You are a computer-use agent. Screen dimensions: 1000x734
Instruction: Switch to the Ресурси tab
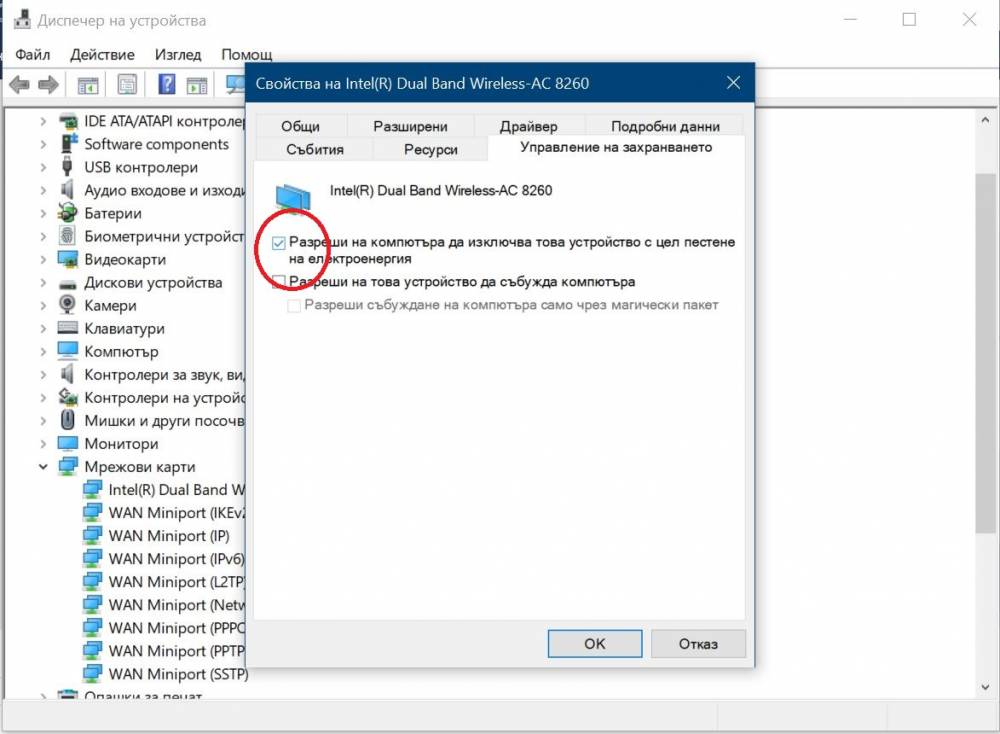(x=430, y=149)
